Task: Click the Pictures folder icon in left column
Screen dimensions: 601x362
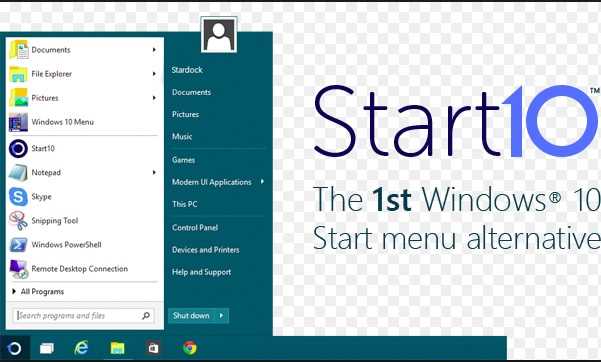Action: (x=19, y=98)
